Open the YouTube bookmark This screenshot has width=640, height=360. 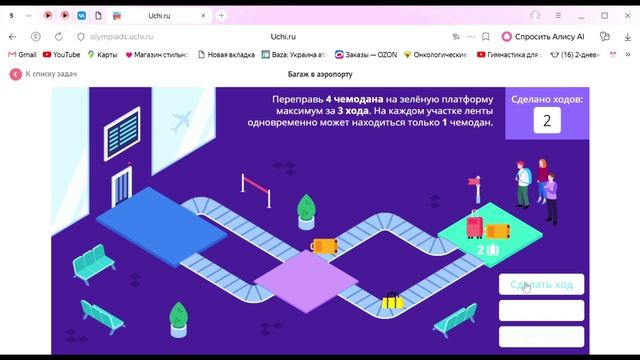tap(61, 54)
